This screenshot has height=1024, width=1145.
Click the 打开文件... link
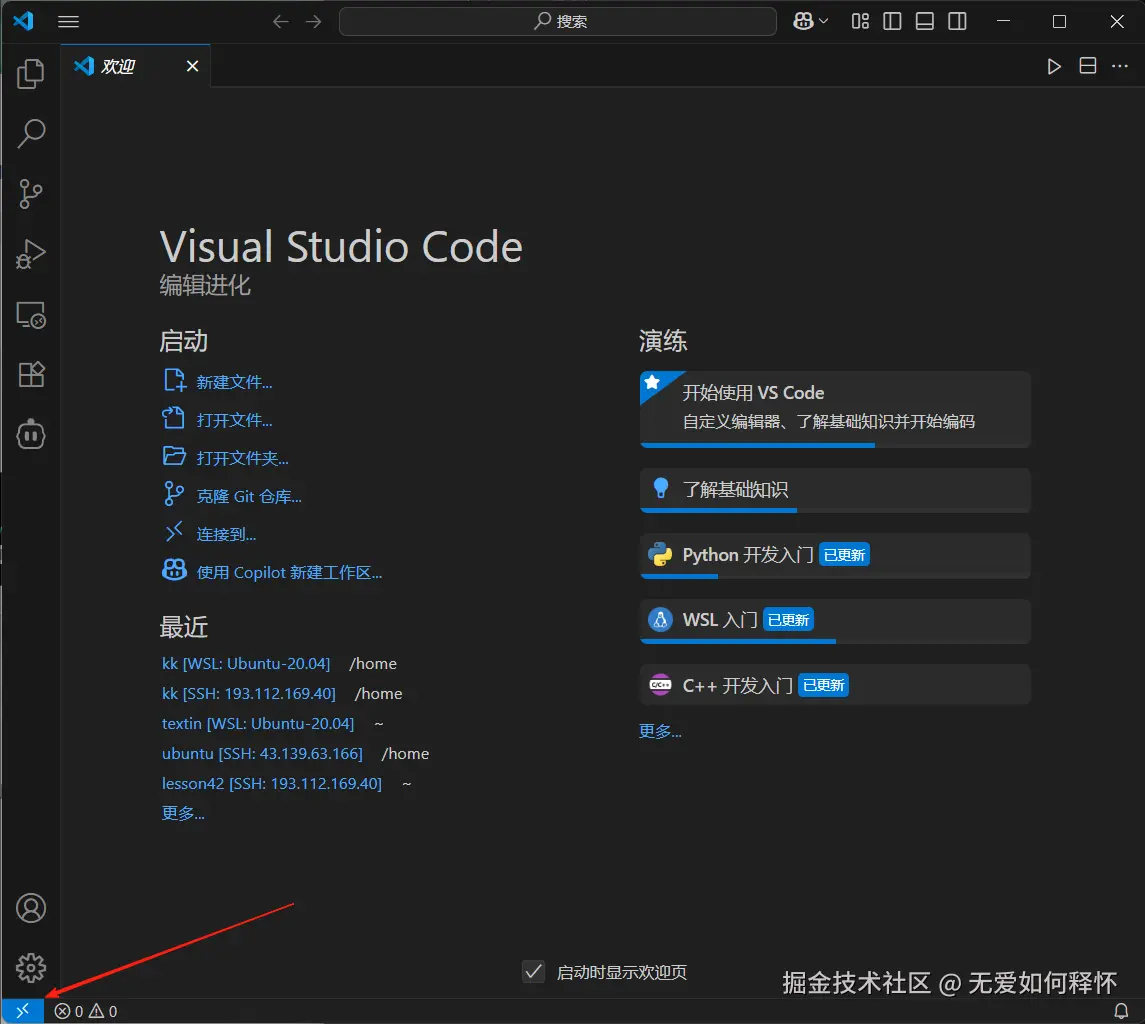234,420
